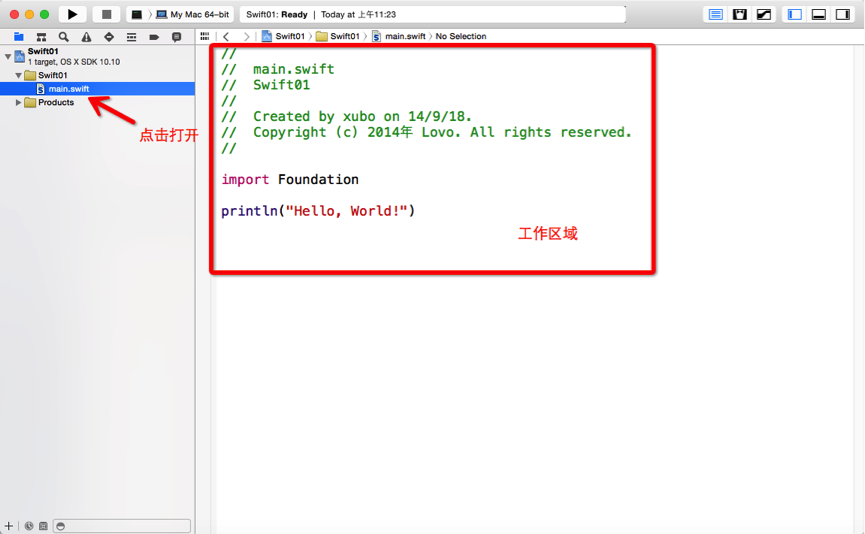Select the Swift01 project row

click(x=97, y=56)
